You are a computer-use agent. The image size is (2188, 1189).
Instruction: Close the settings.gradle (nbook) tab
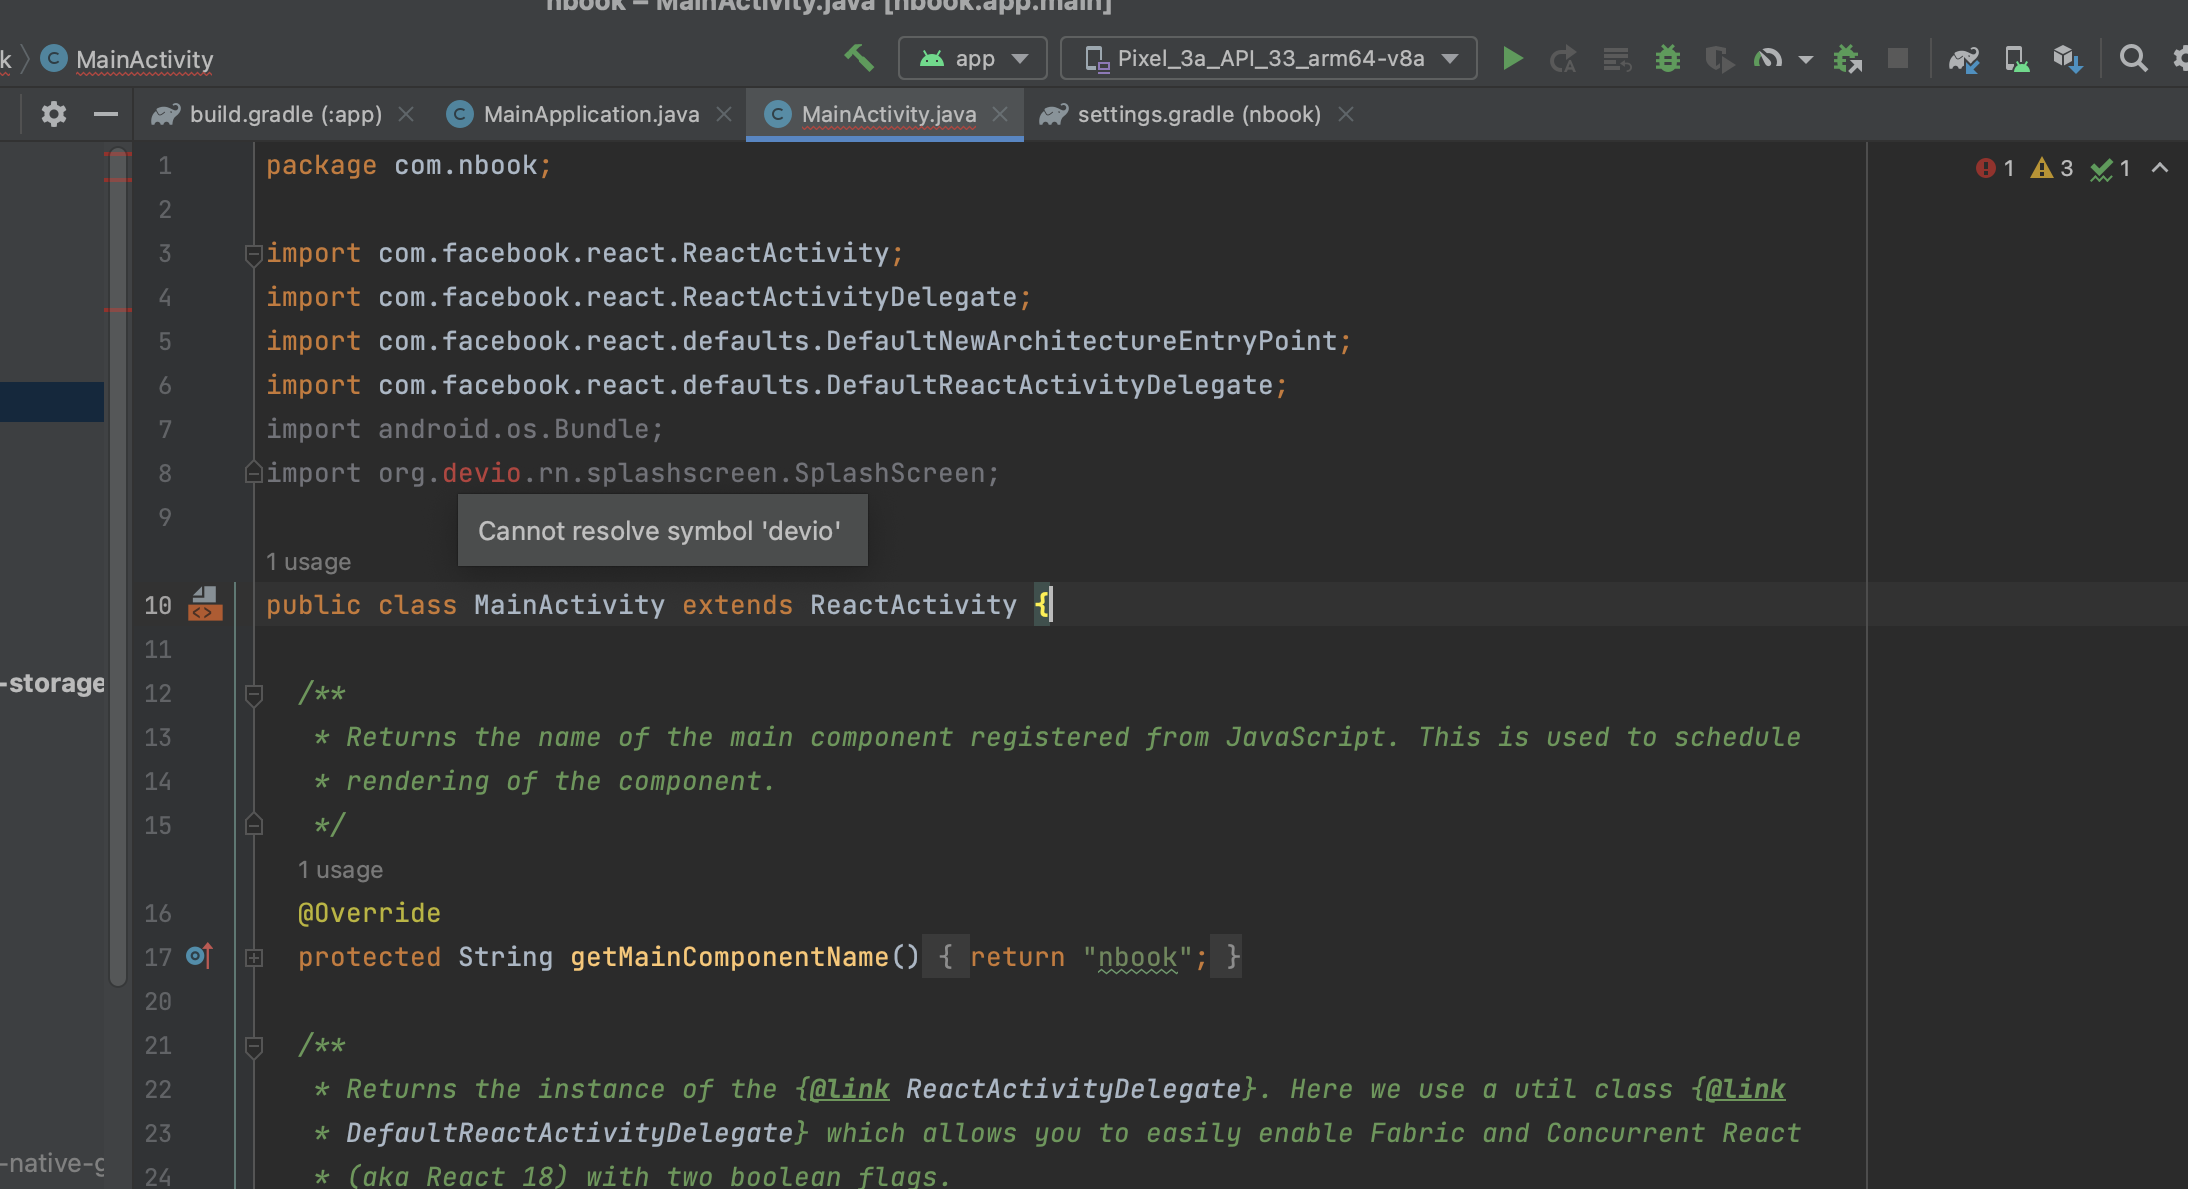[x=1346, y=115]
